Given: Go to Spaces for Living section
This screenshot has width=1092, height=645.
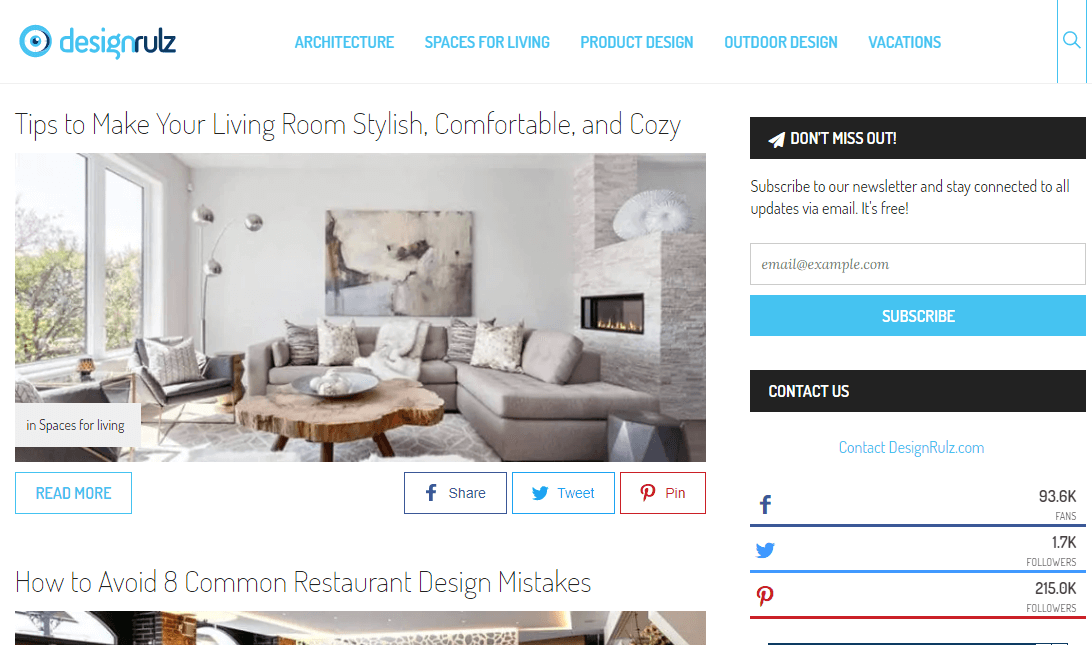Looking at the screenshot, I should point(487,42).
